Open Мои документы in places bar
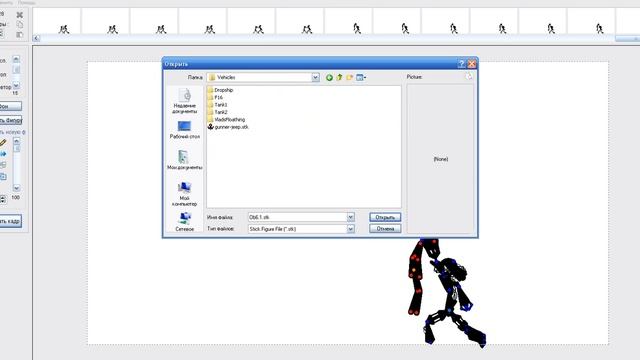The width and height of the screenshot is (640, 360). click(184, 160)
